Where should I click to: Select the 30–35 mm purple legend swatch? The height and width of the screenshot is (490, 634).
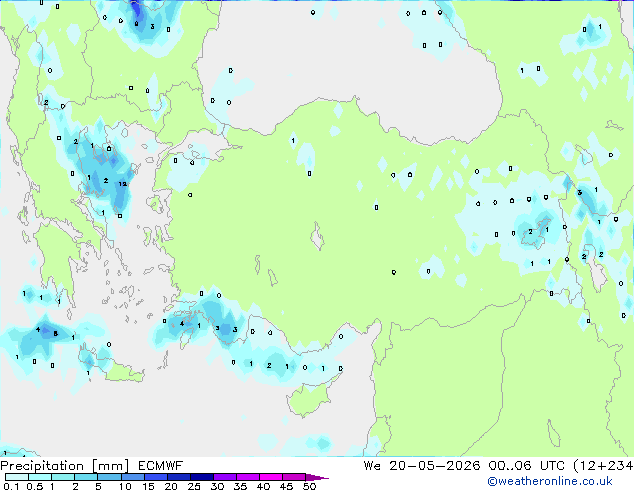225,477
